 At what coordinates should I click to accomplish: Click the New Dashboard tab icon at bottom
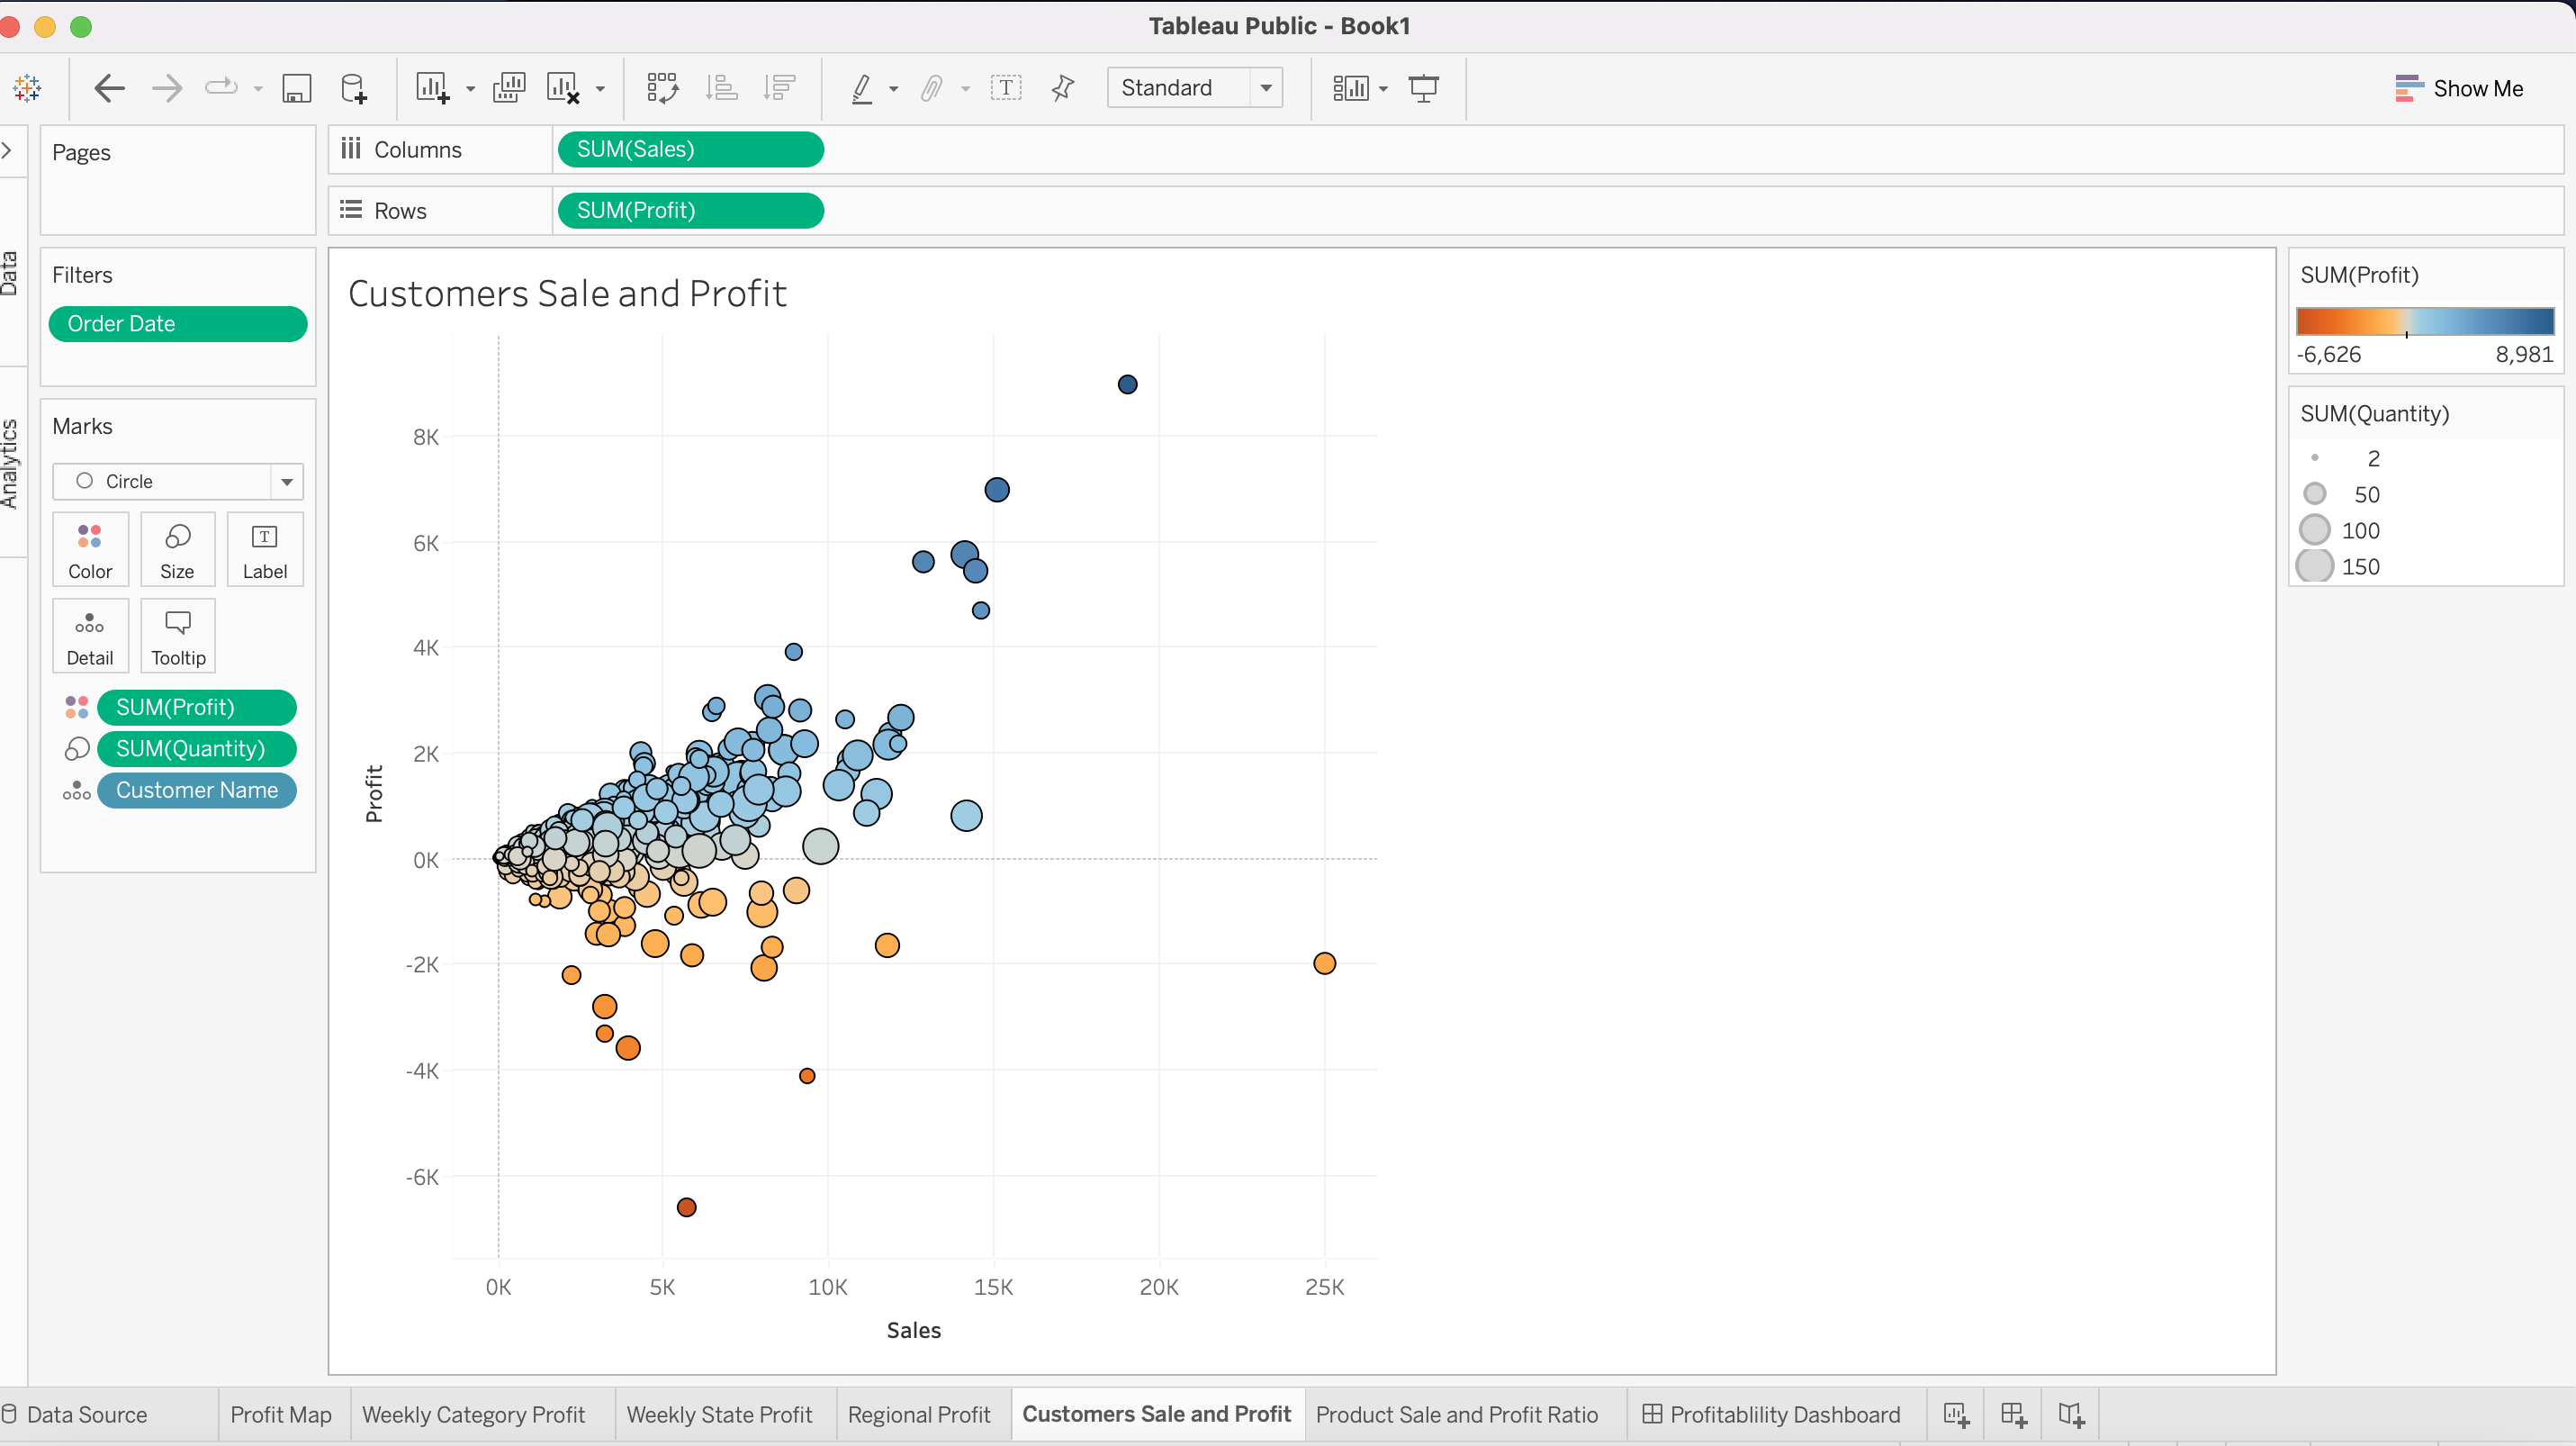[2014, 1414]
